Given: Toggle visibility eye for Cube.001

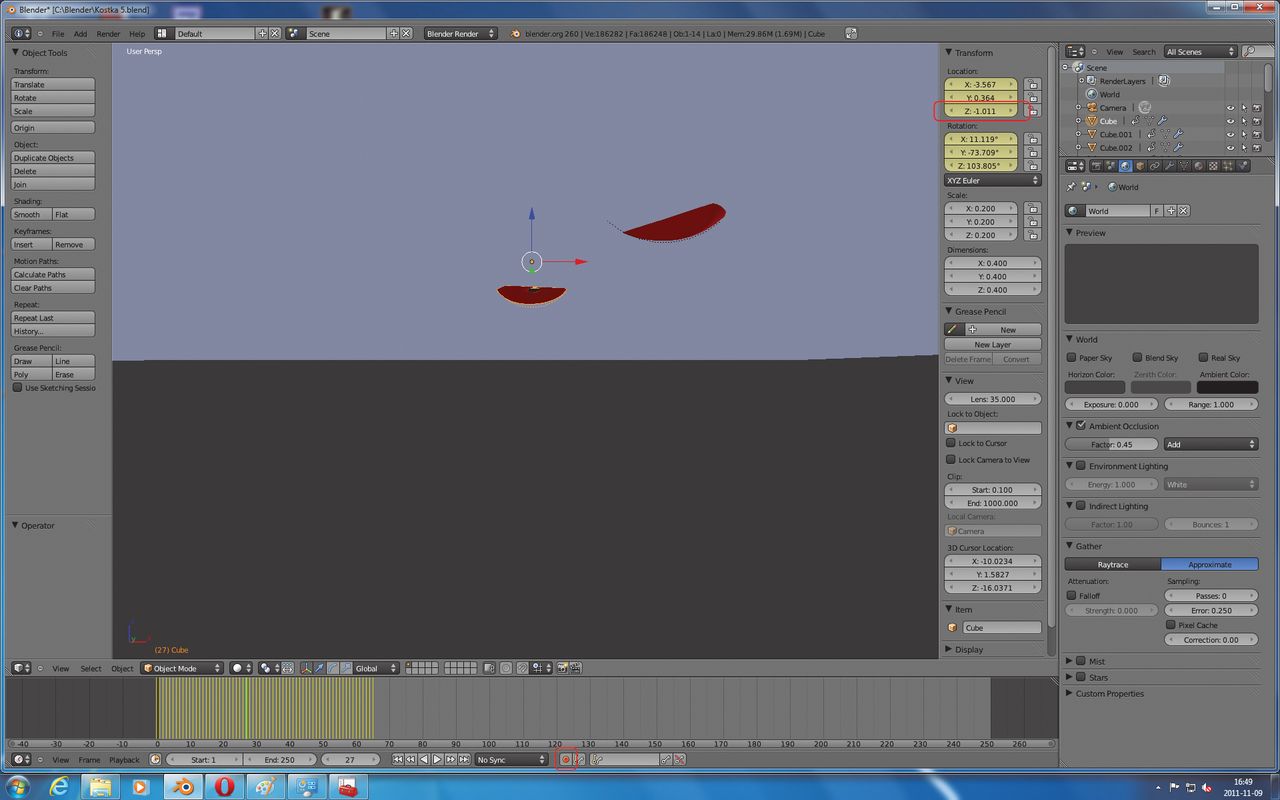Looking at the screenshot, I should (x=1230, y=134).
